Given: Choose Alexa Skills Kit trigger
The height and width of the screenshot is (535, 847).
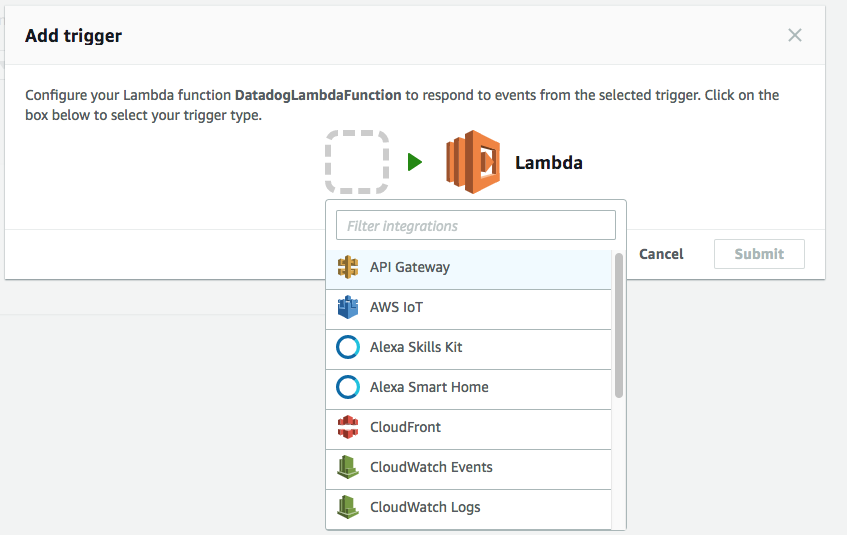Looking at the screenshot, I should (468, 349).
